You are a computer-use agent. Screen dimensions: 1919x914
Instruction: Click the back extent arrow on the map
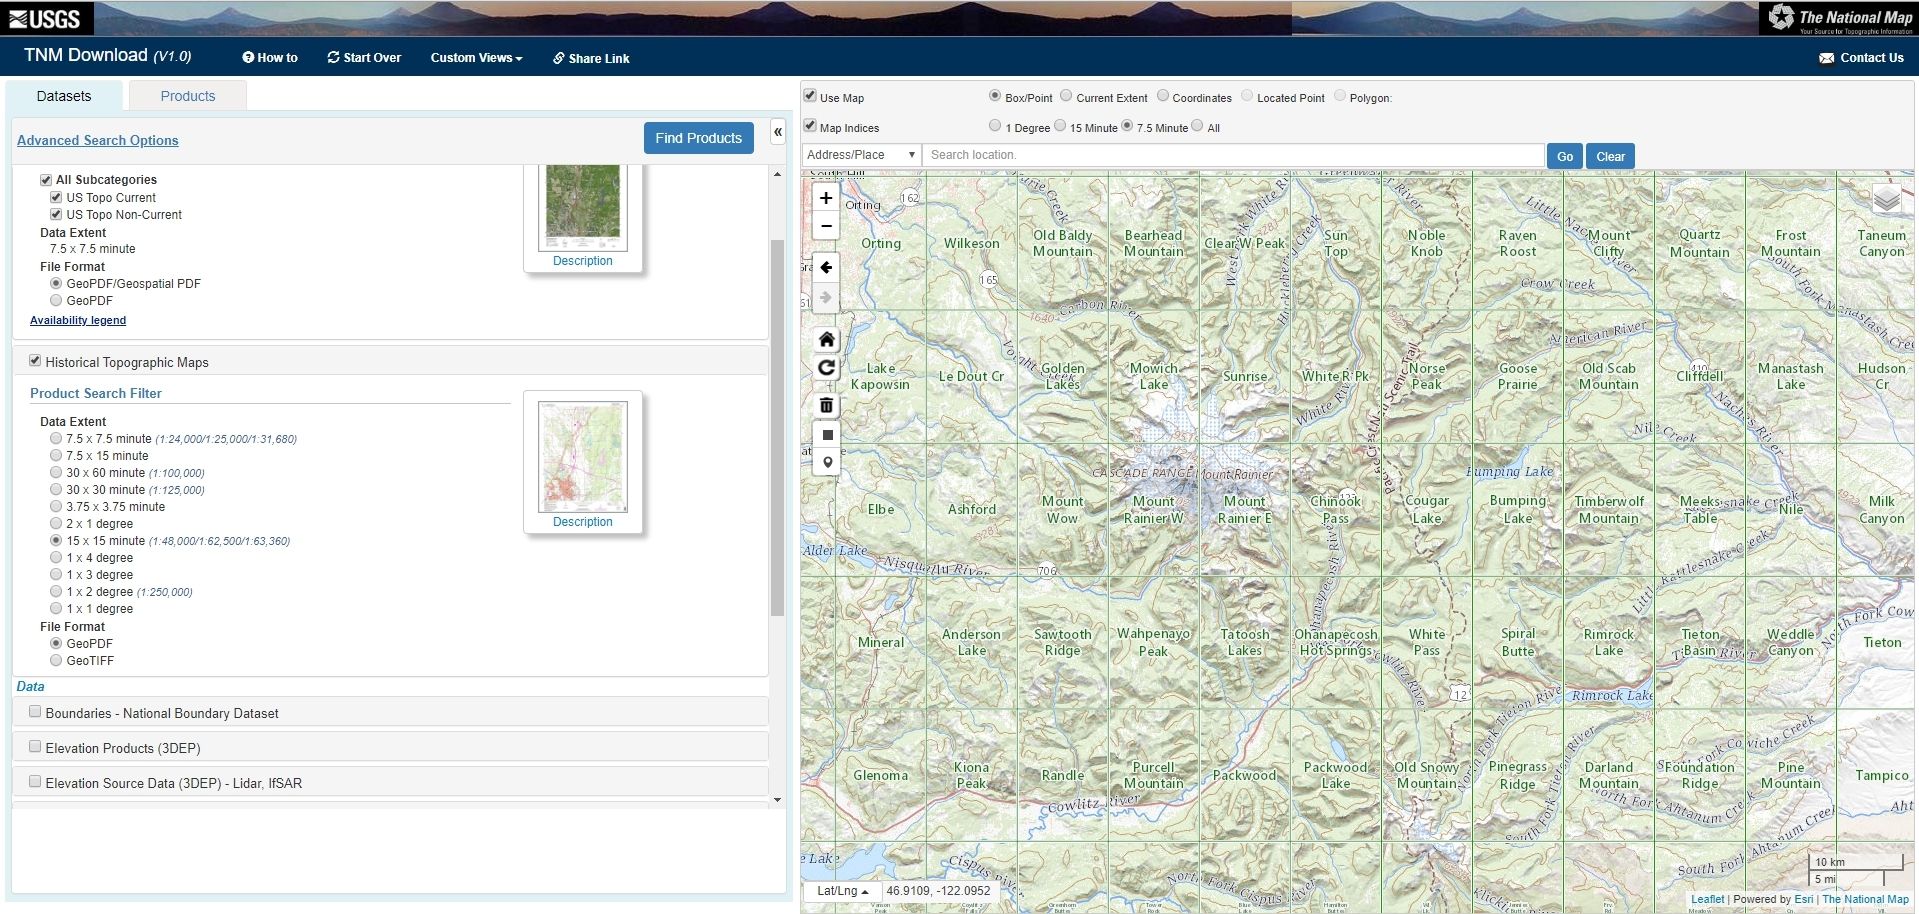coord(825,265)
